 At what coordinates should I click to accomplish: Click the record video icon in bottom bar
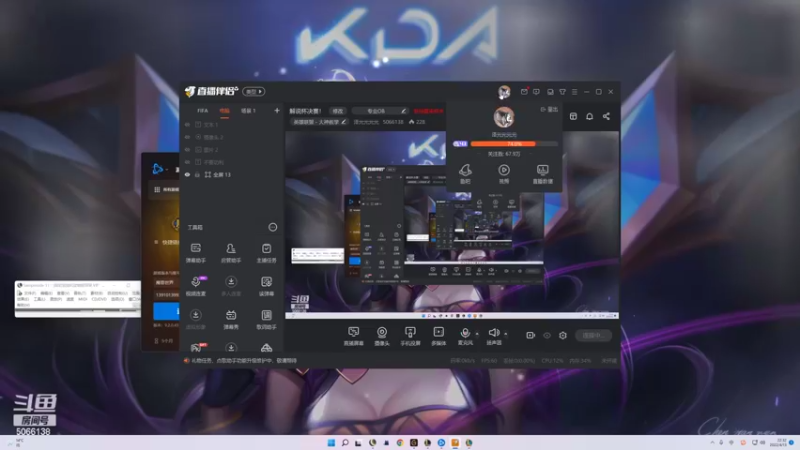tap(531, 335)
